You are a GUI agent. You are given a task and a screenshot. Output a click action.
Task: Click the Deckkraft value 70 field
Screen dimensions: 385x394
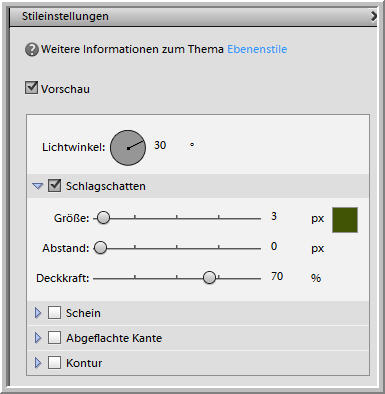pyautogui.click(x=277, y=276)
